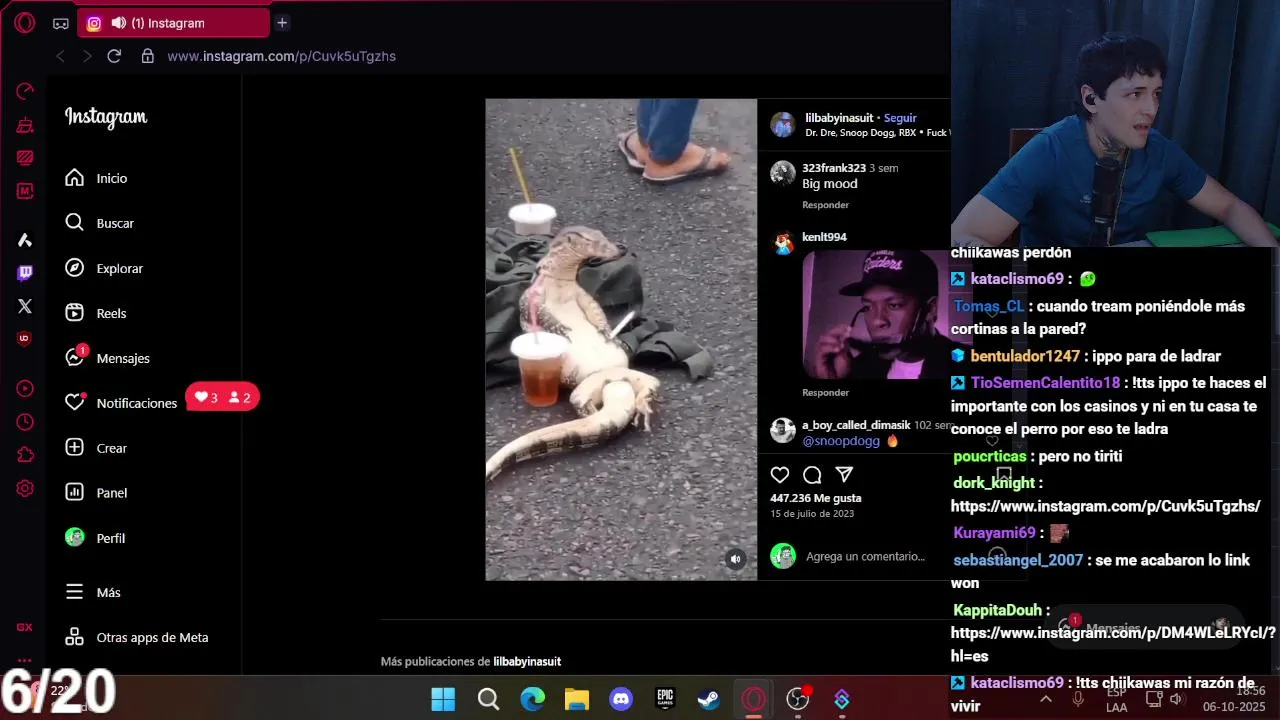Share post with paper plane icon
Viewport: 1280px width, 720px height.
844,475
